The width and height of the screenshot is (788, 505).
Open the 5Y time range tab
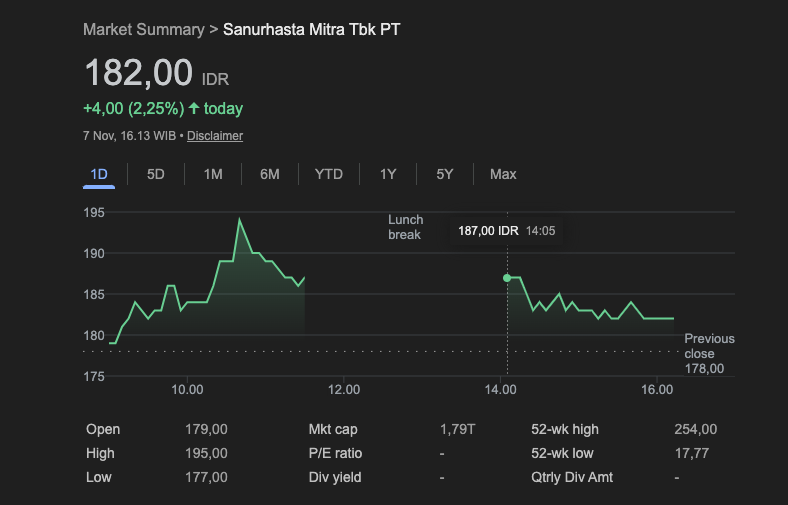pos(445,174)
